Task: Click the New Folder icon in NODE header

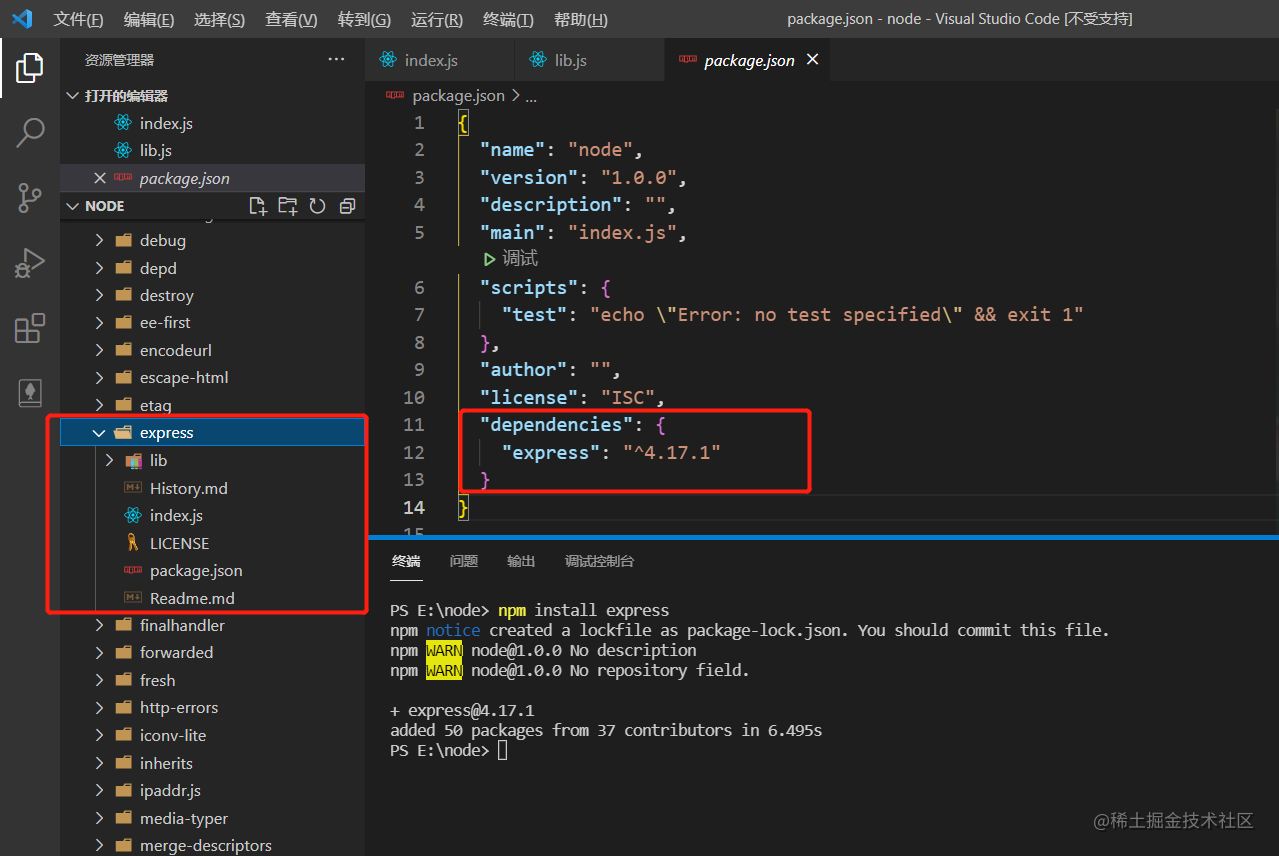Action: pos(288,206)
